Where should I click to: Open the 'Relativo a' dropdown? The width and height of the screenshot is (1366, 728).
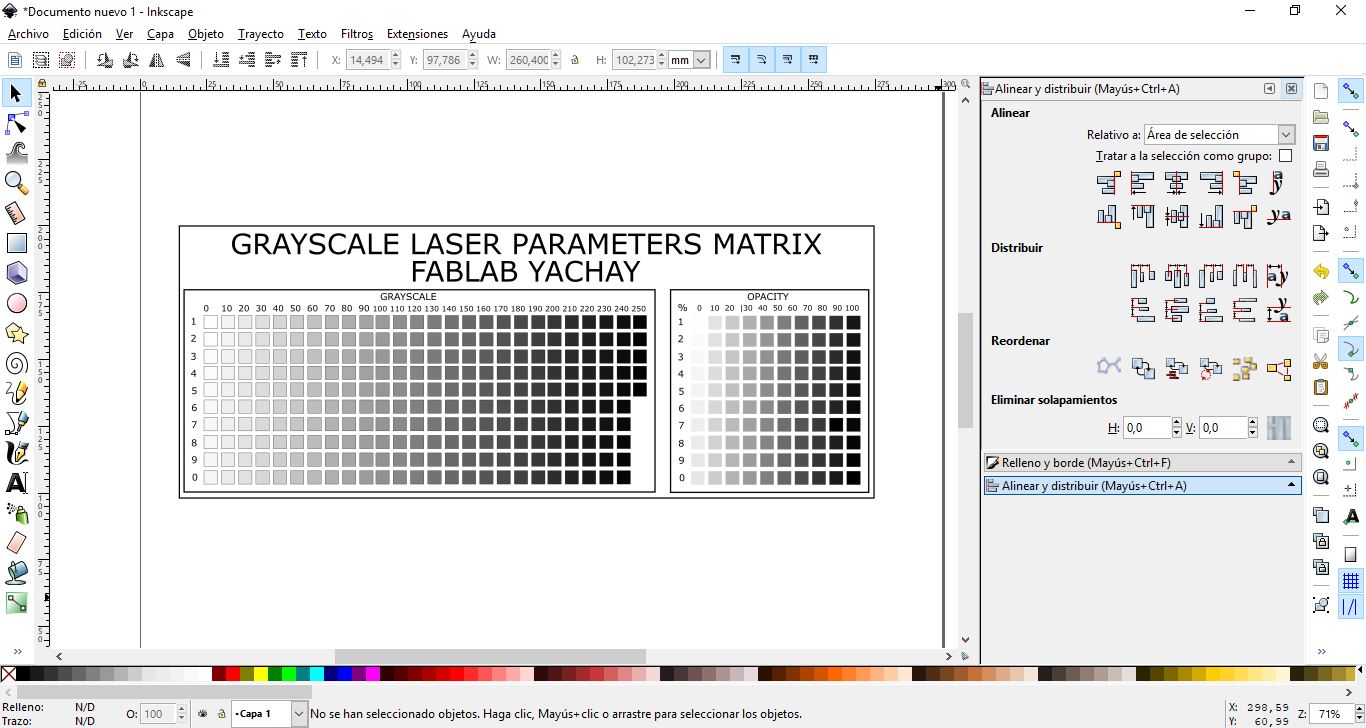point(1220,134)
